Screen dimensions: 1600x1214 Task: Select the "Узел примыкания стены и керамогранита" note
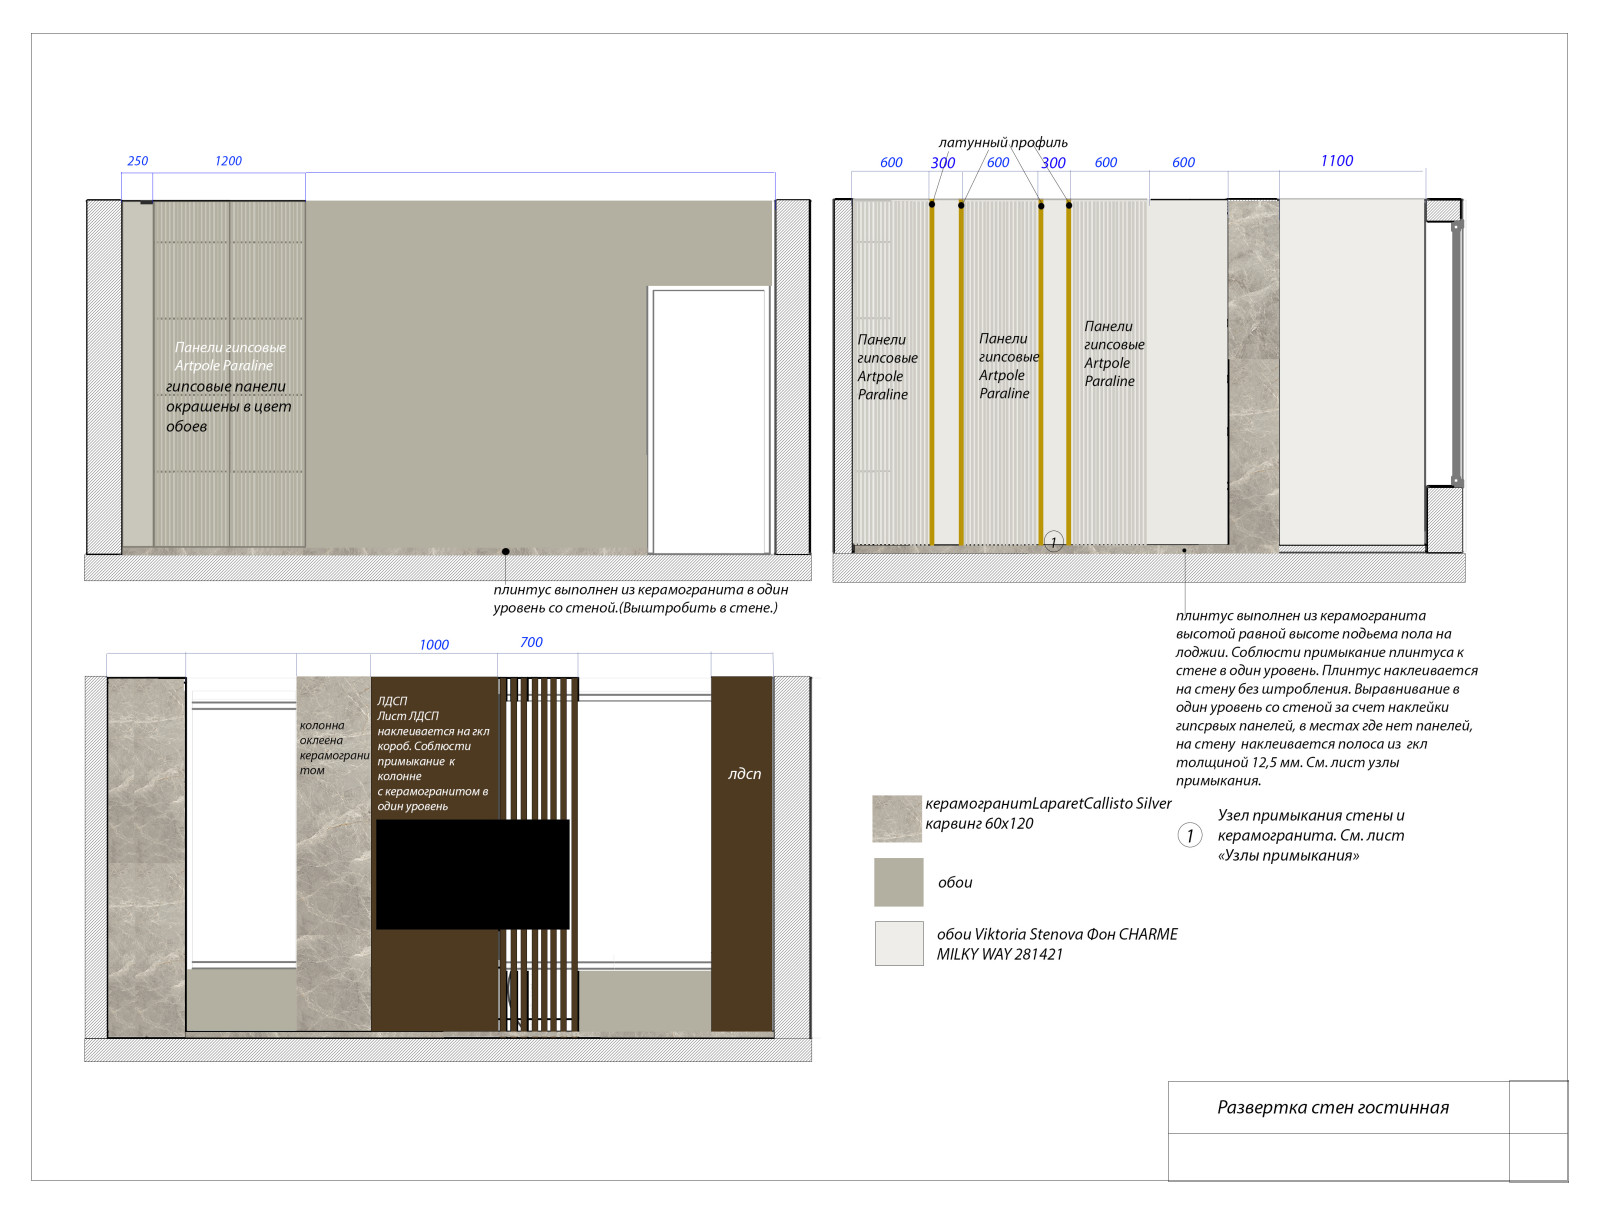point(1310,835)
